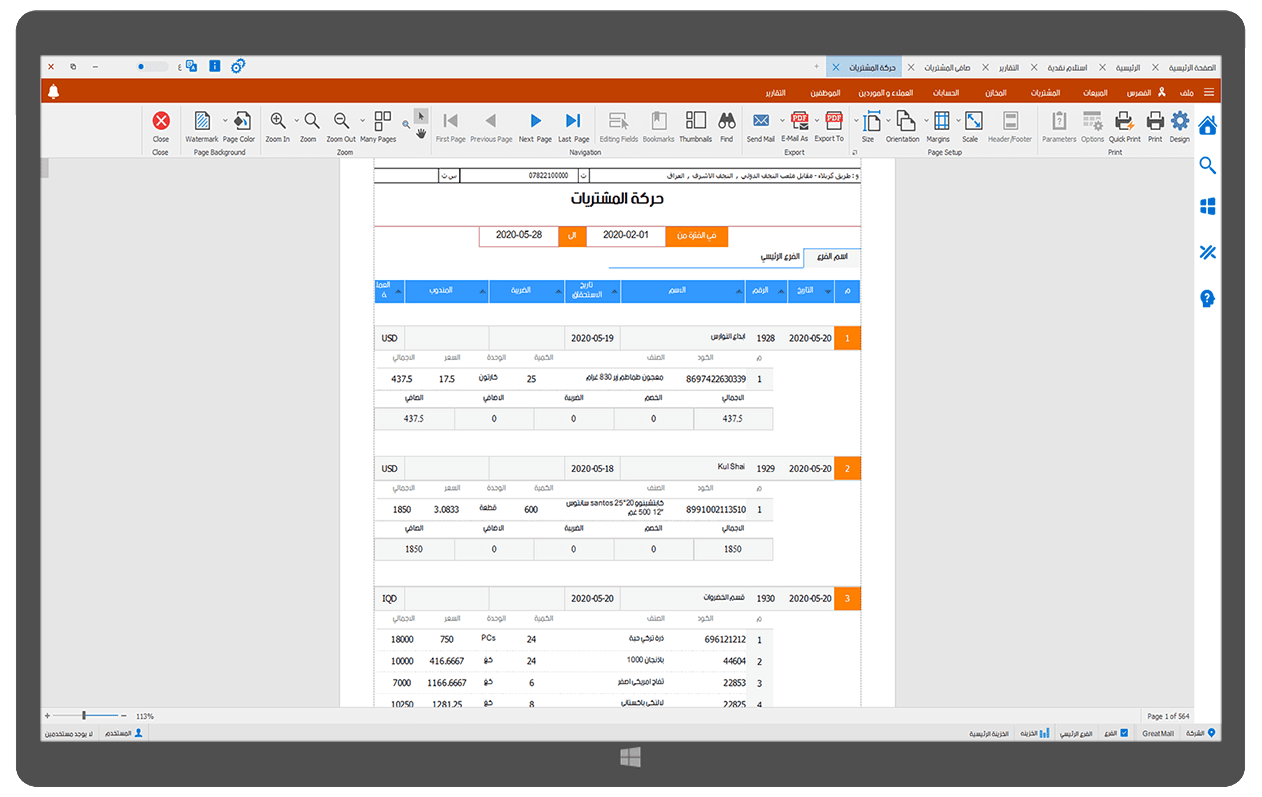This screenshot has height=797, width=1262.
Task: Click the Send Mail envelope icon
Action: click(x=761, y=122)
